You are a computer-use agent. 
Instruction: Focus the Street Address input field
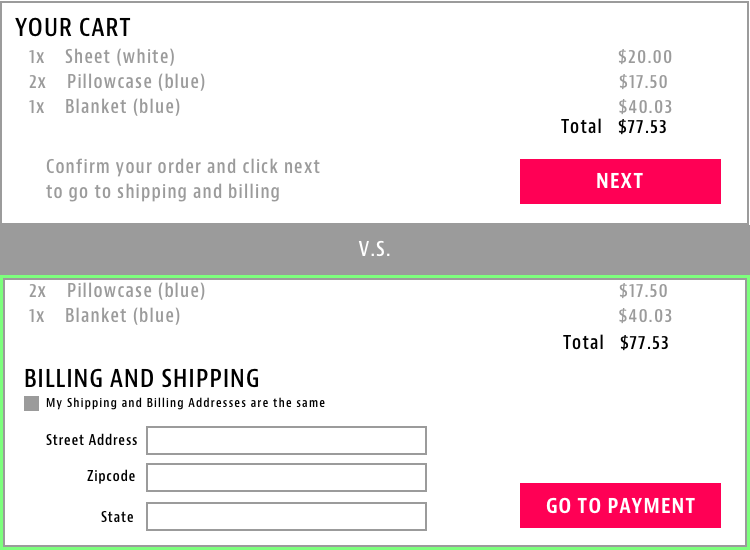coord(286,440)
